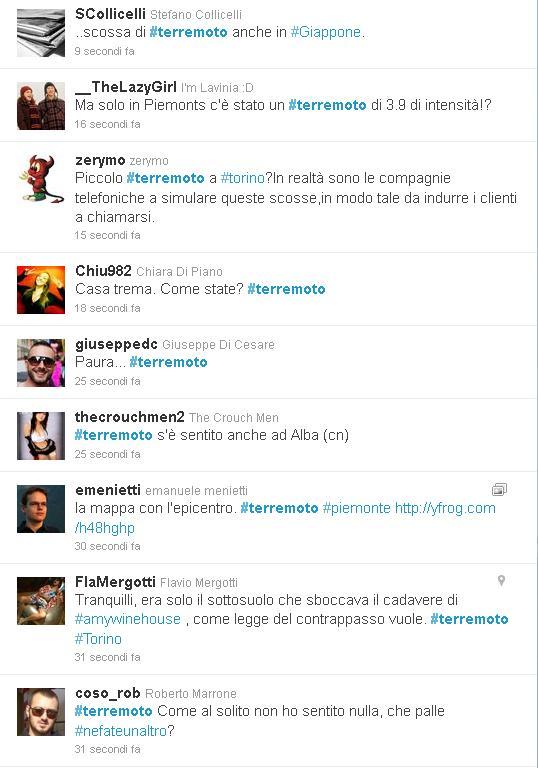Screen dimensions: 538x768
Task: Open Chiu982's avatar image
Action: 41,290
